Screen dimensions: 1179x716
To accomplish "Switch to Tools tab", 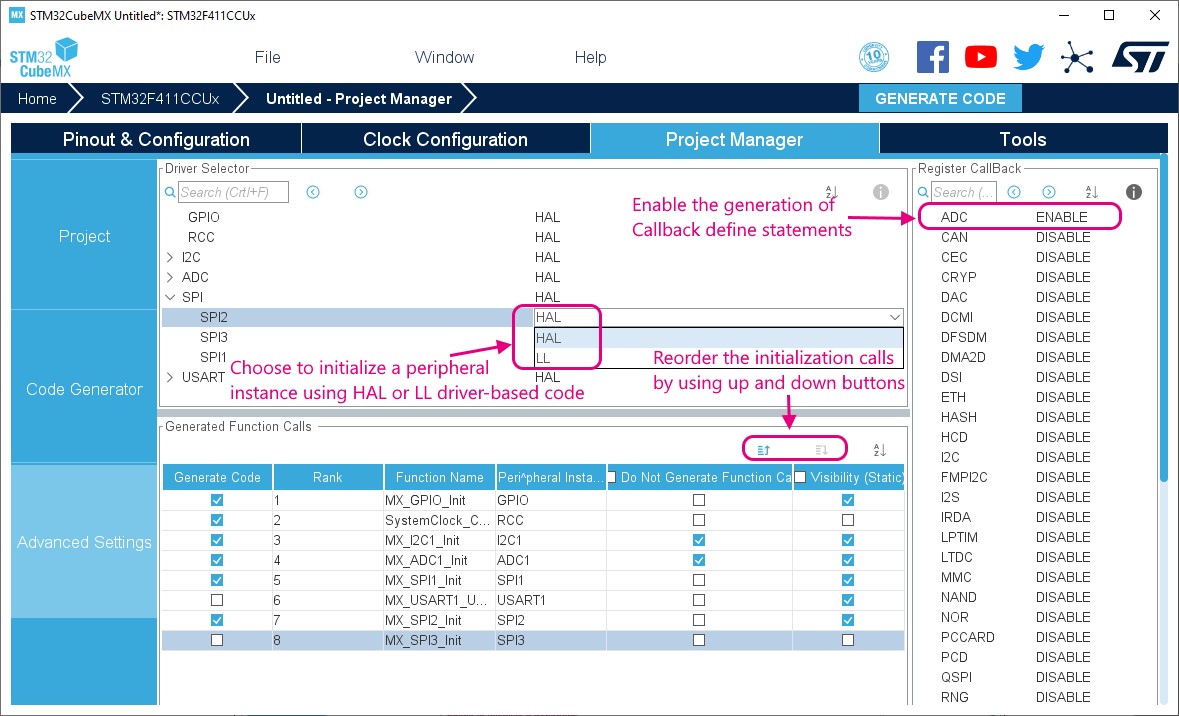I will coord(1023,139).
